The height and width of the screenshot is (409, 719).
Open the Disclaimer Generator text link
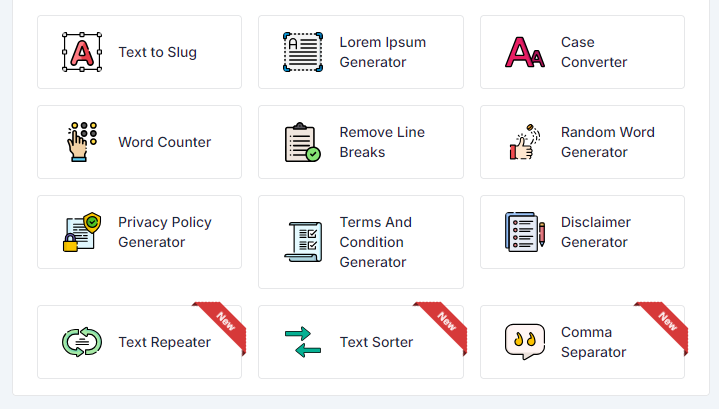tap(595, 232)
